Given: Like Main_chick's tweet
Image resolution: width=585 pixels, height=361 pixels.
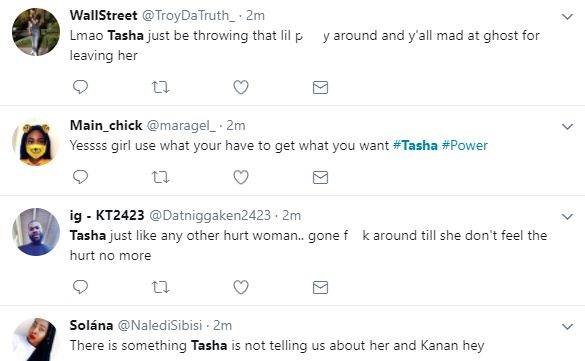Looking at the screenshot, I should (241, 177).
